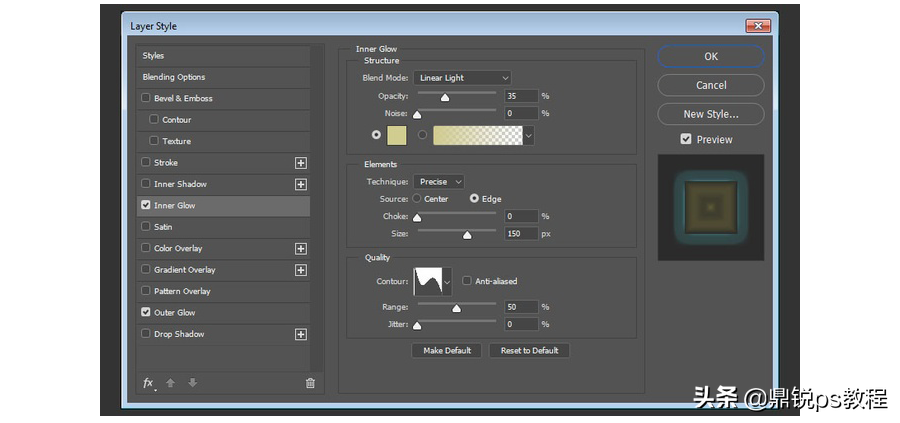Screen dimensions: 900x423
Task: Click the Opacity slider handle
Action: click(x=445, y=98)
